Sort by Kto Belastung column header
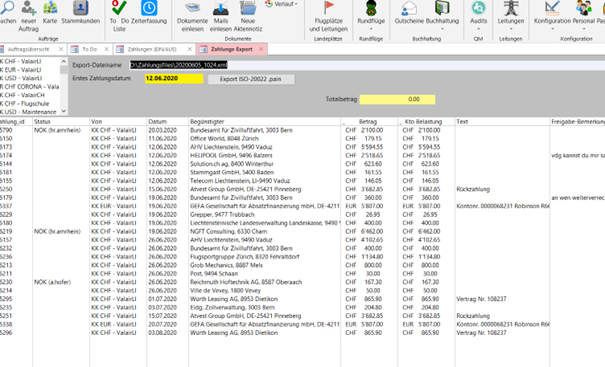The image size is (605, 367). [426, 122]
